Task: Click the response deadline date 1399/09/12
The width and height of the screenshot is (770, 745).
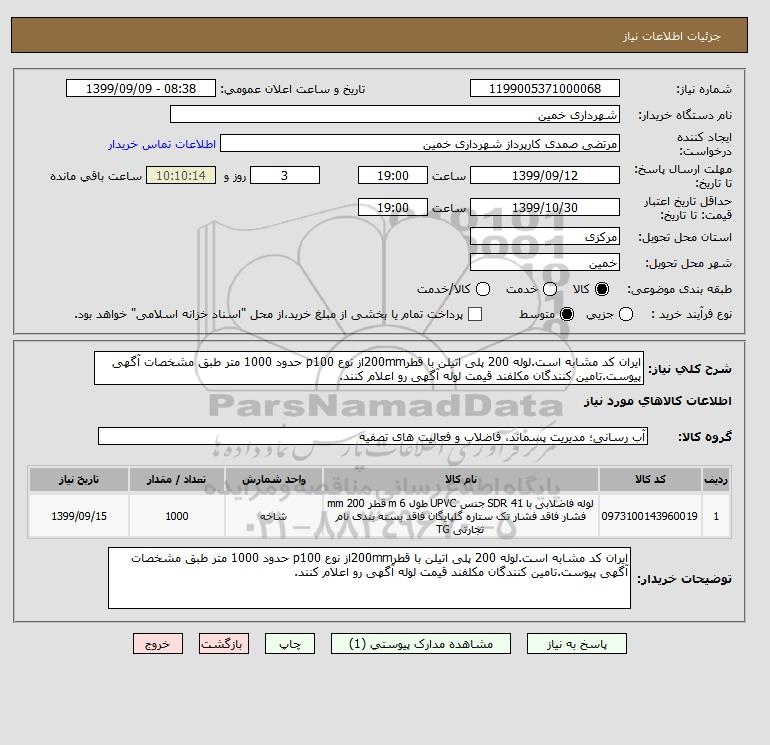Action: coord(545,175)
